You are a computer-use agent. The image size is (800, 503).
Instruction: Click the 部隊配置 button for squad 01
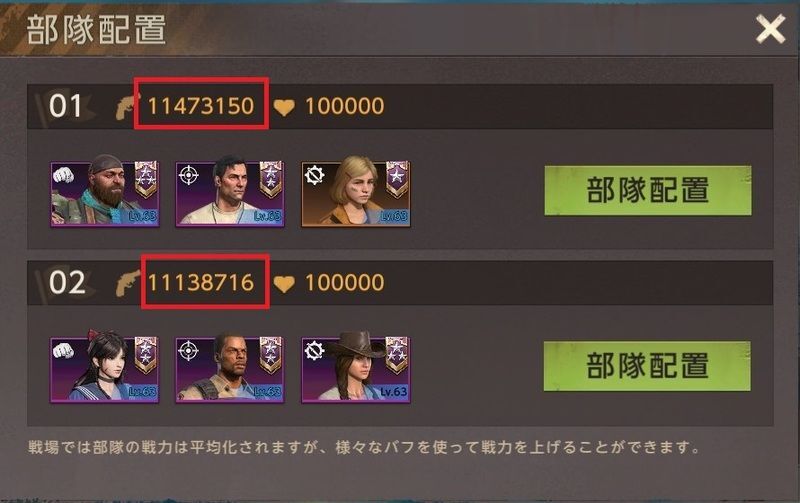tap(647, 190)
